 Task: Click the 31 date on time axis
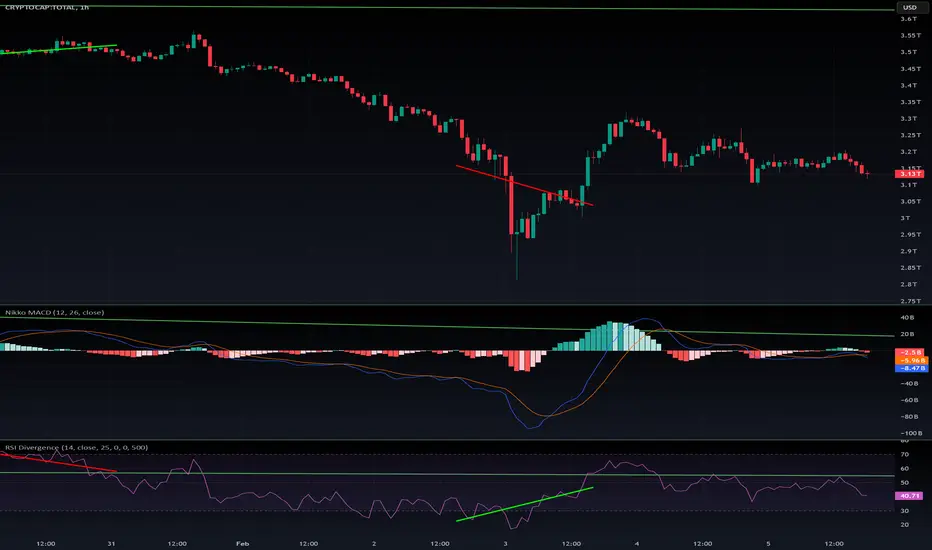coord(111,543)
